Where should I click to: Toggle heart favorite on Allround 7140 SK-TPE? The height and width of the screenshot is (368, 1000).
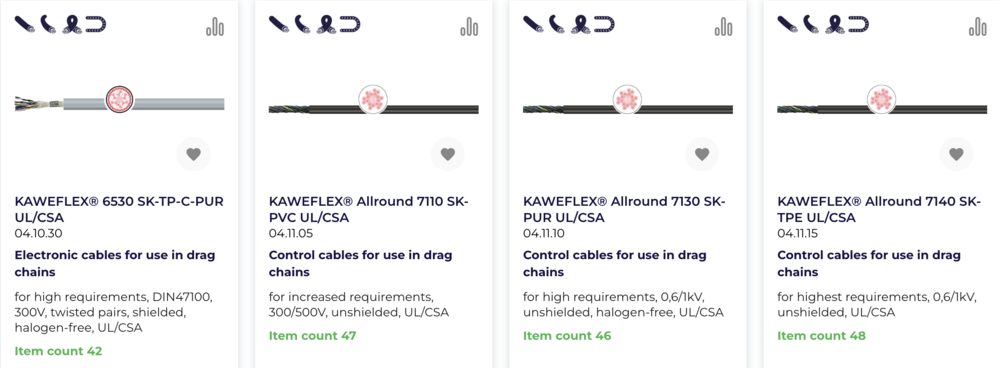coord(956,154)
